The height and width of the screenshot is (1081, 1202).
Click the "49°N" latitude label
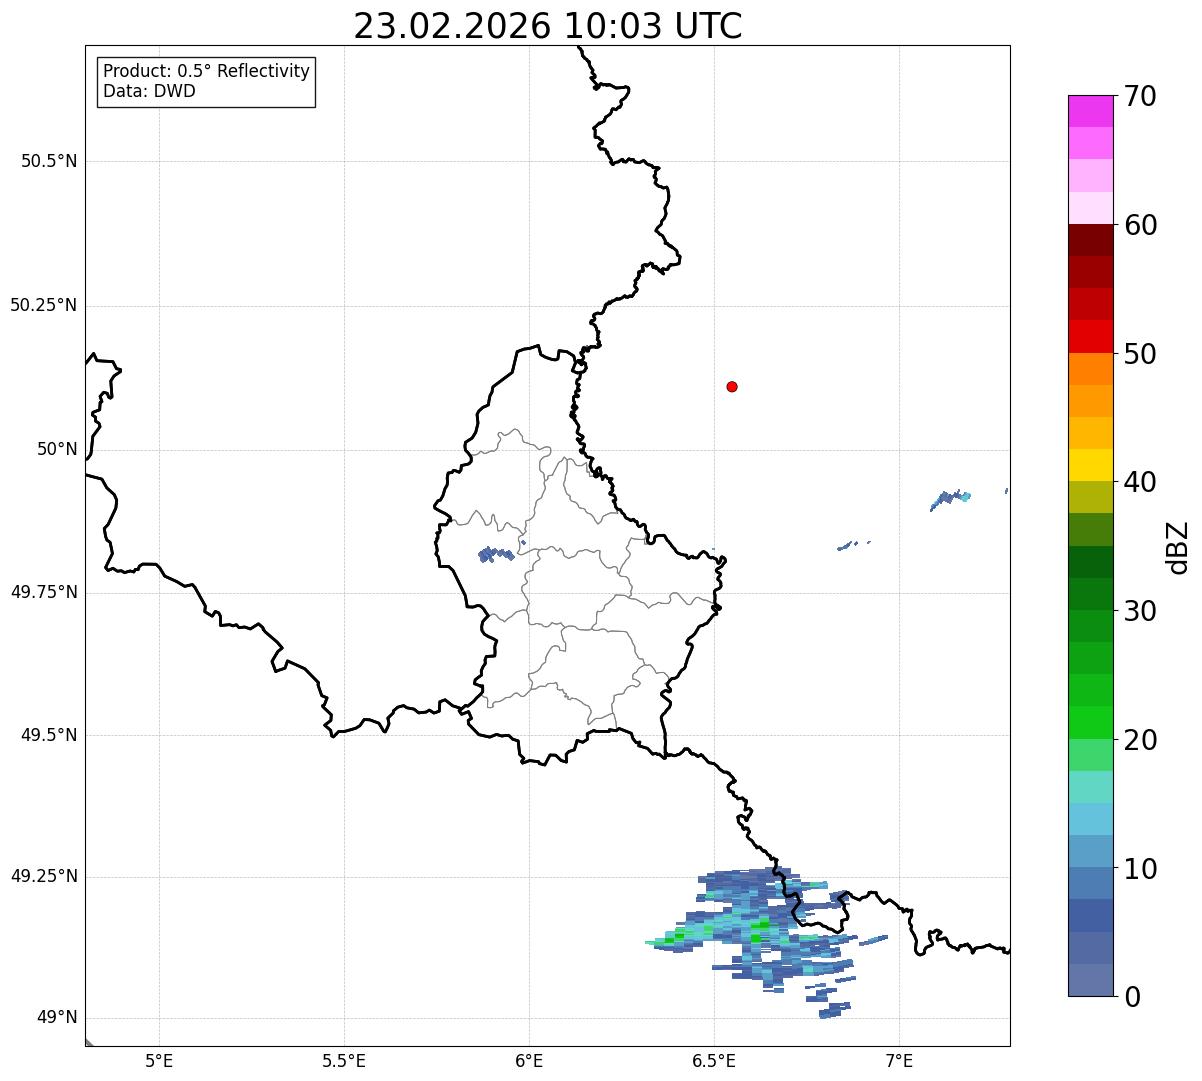(x=57, y=1018)
